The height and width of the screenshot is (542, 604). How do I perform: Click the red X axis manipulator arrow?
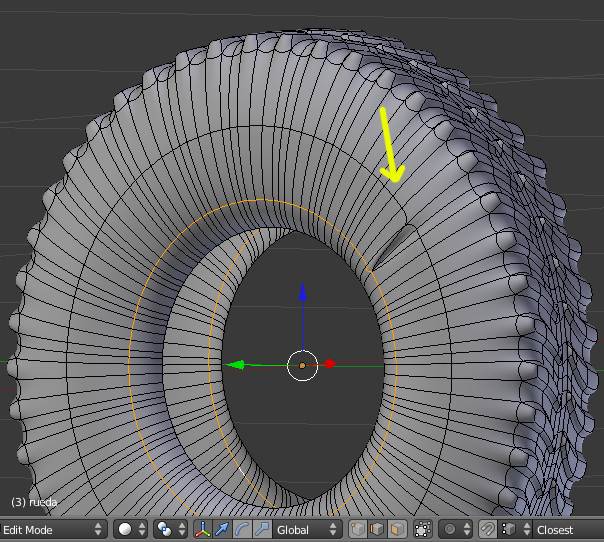330,364
